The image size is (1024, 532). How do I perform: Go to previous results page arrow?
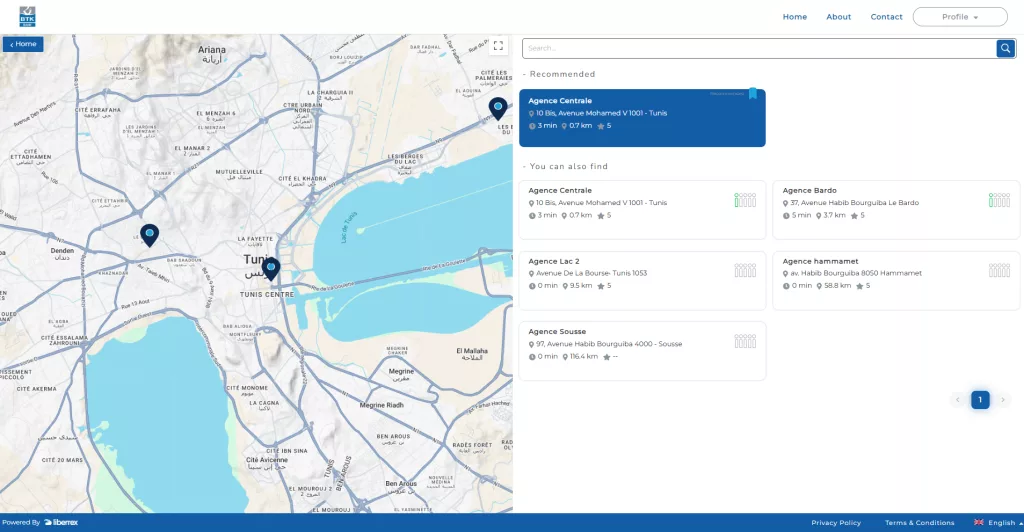click(x=958, y=399)
